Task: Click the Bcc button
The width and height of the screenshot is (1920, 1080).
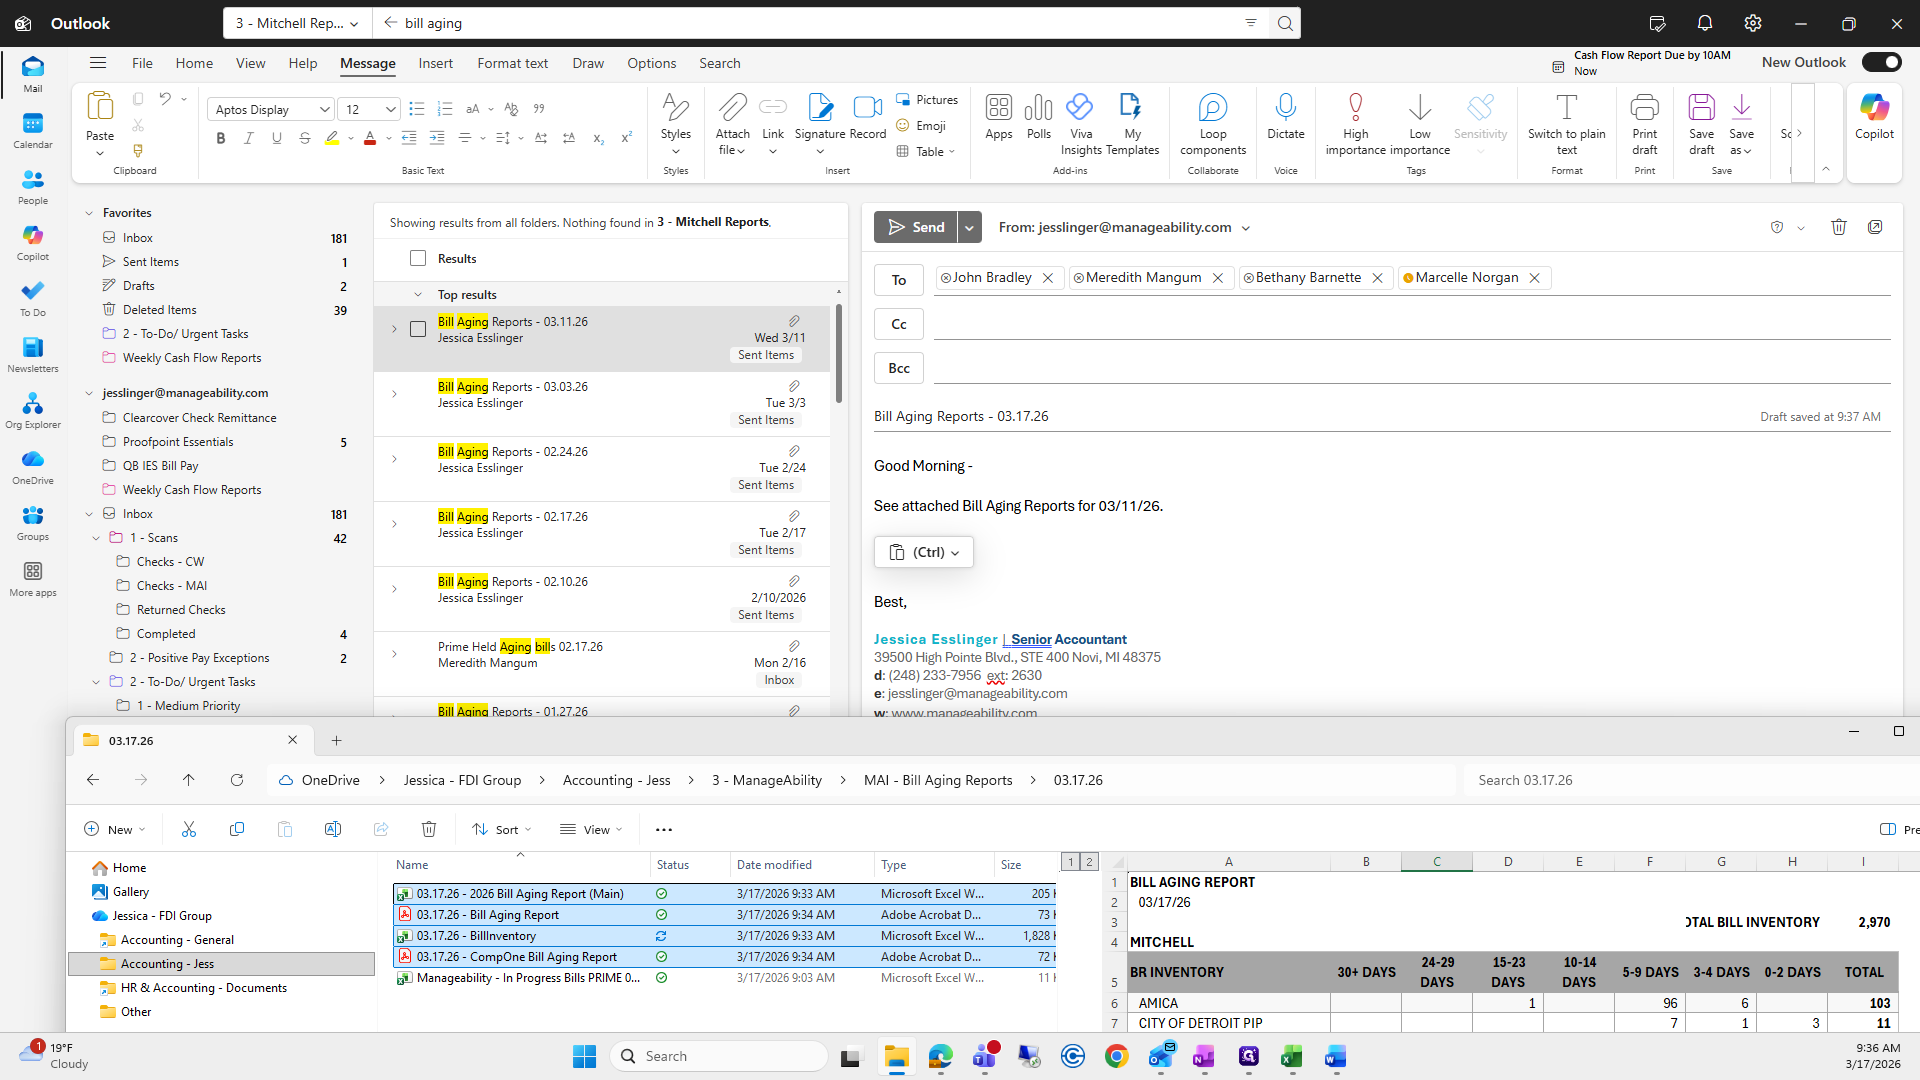Action: coord(898,368)
